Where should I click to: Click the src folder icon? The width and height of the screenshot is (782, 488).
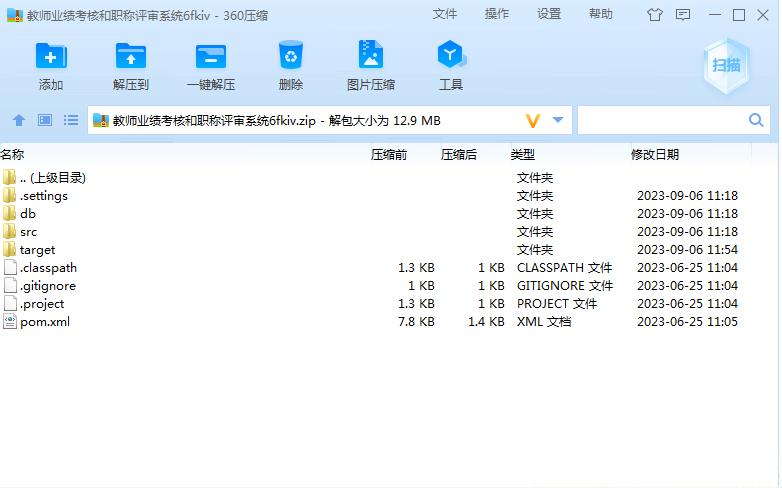(x=9, y=232)
